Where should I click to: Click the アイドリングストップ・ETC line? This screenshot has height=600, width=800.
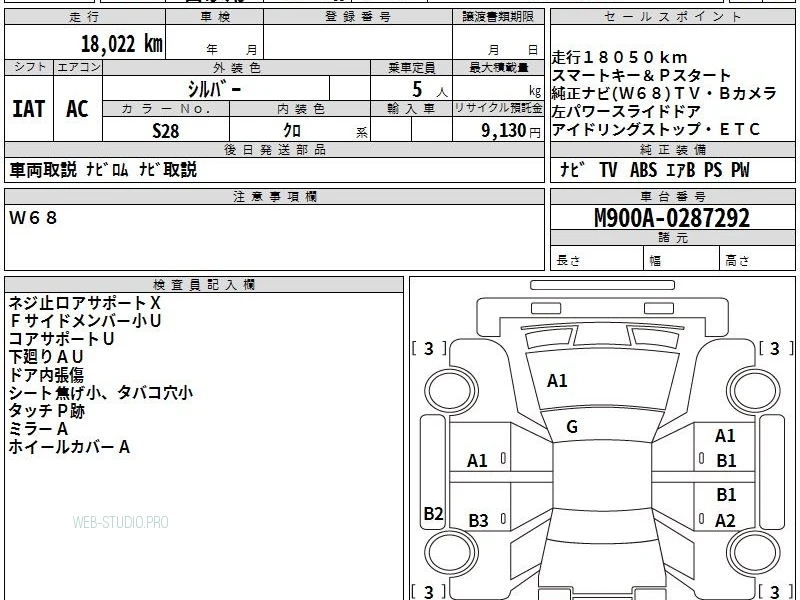coord(656,129)
